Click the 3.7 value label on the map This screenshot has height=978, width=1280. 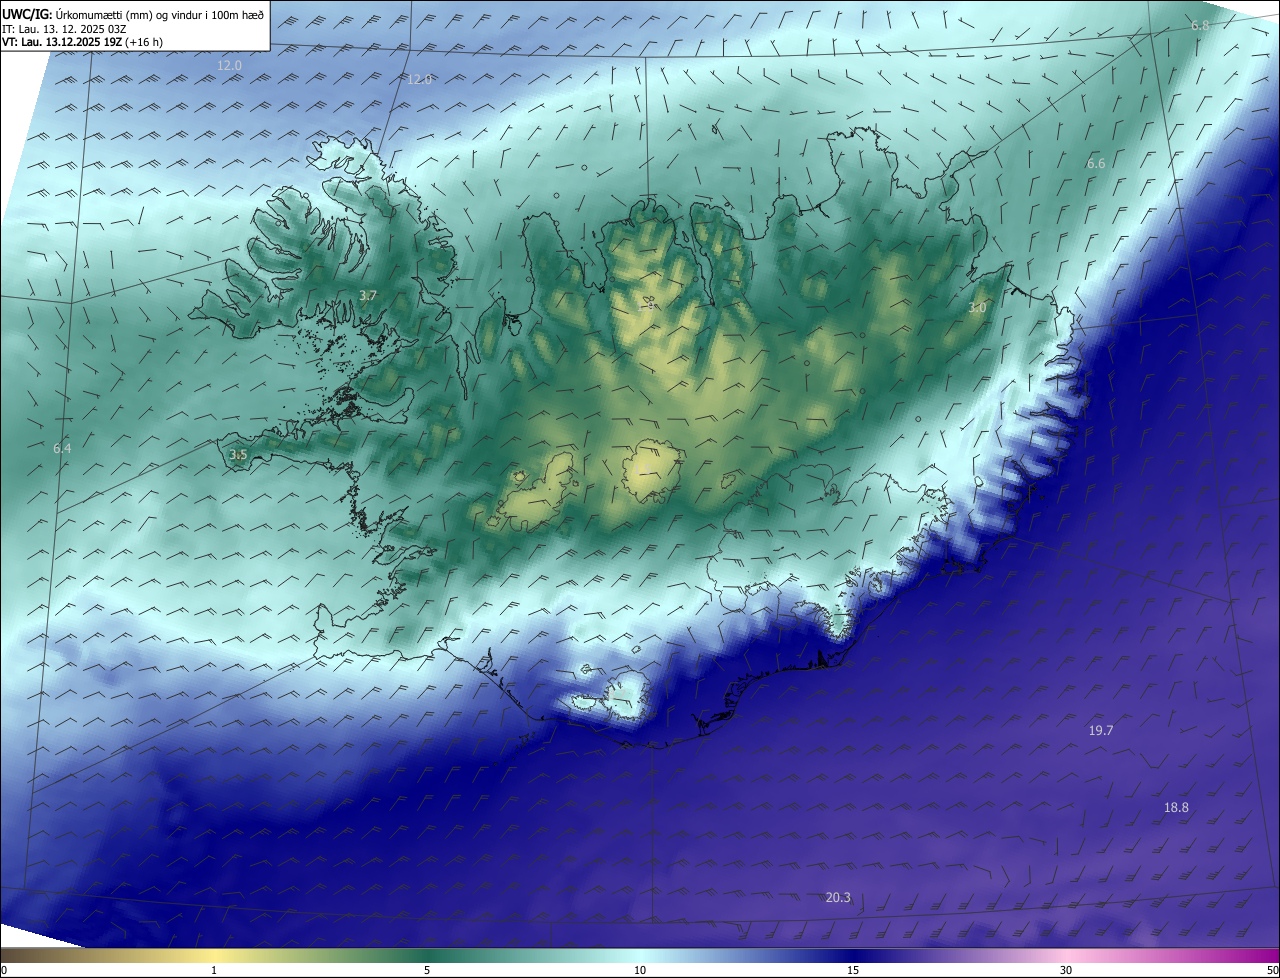click(x=368, y=295)
